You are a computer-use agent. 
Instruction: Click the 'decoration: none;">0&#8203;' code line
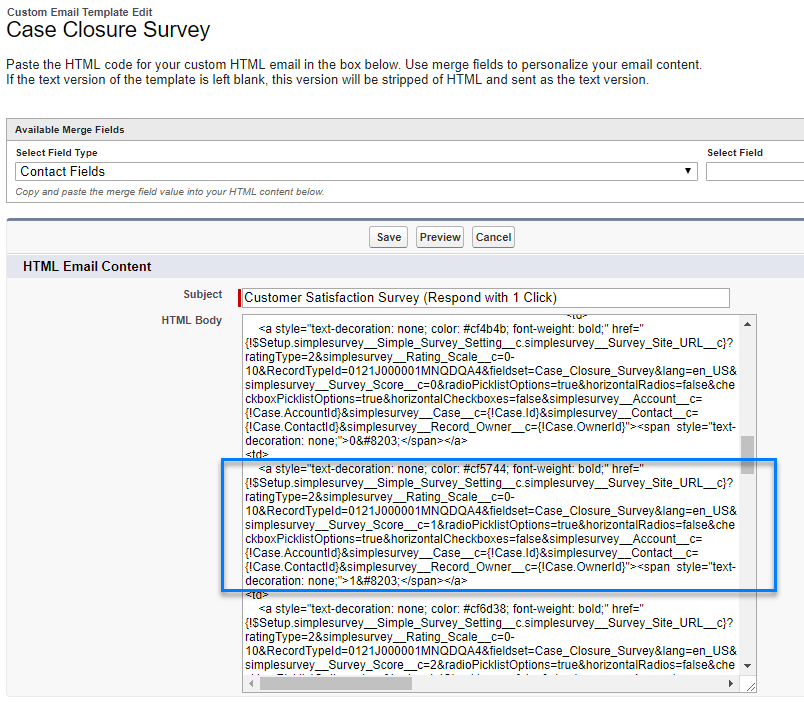356,441
